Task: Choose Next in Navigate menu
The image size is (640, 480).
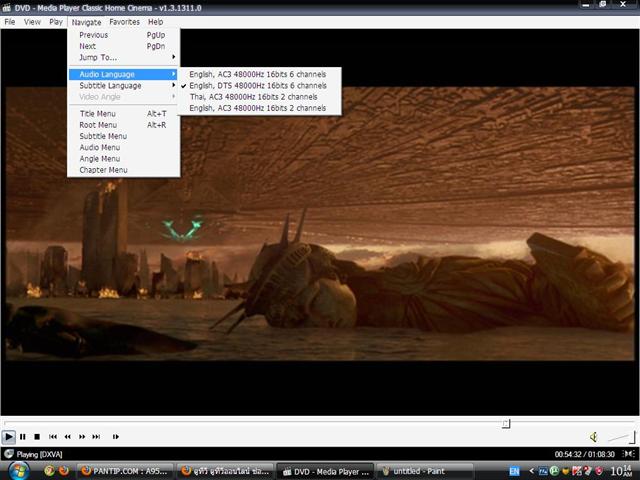Action: click(x=123, y=46)
